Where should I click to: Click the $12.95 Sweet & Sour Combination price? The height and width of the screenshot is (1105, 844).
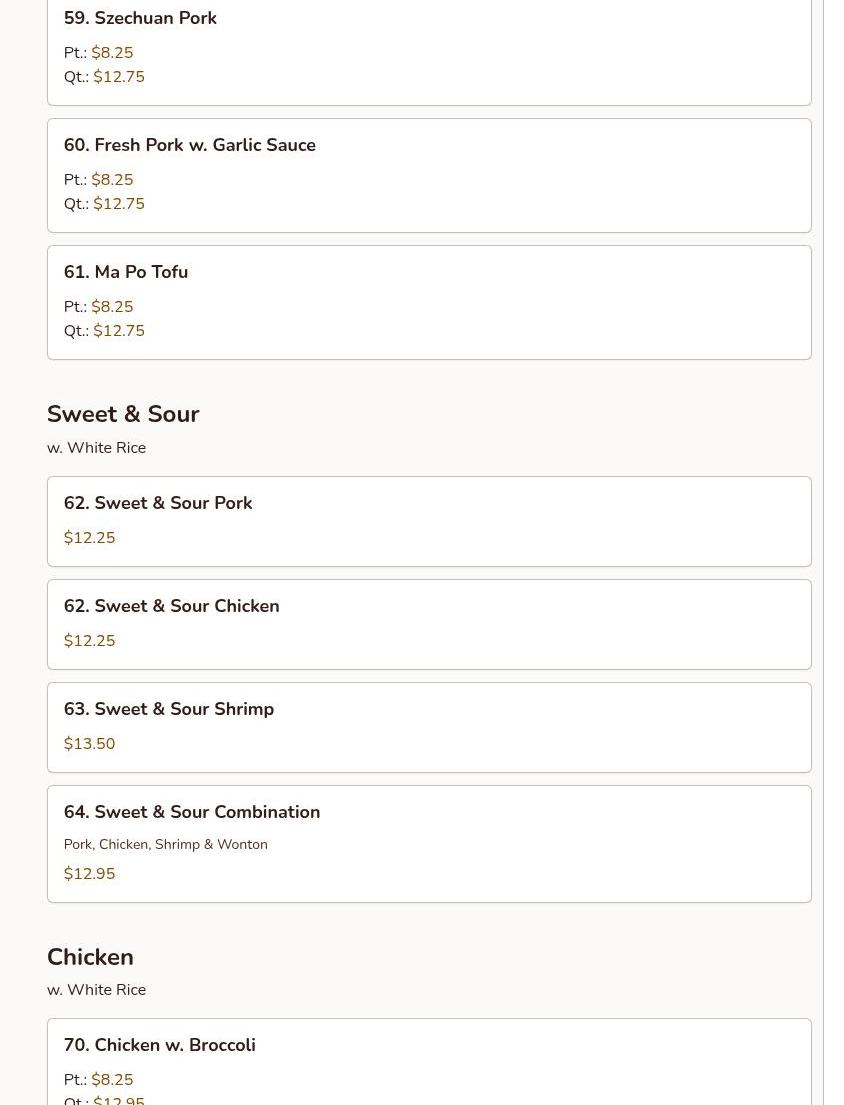point(90,874)
